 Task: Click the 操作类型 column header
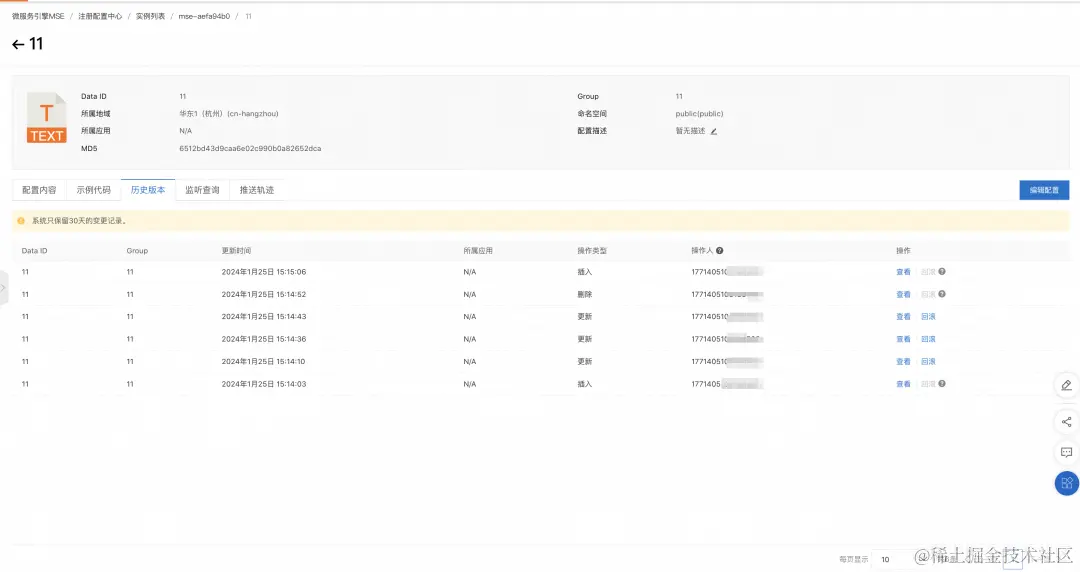[592, 251]
